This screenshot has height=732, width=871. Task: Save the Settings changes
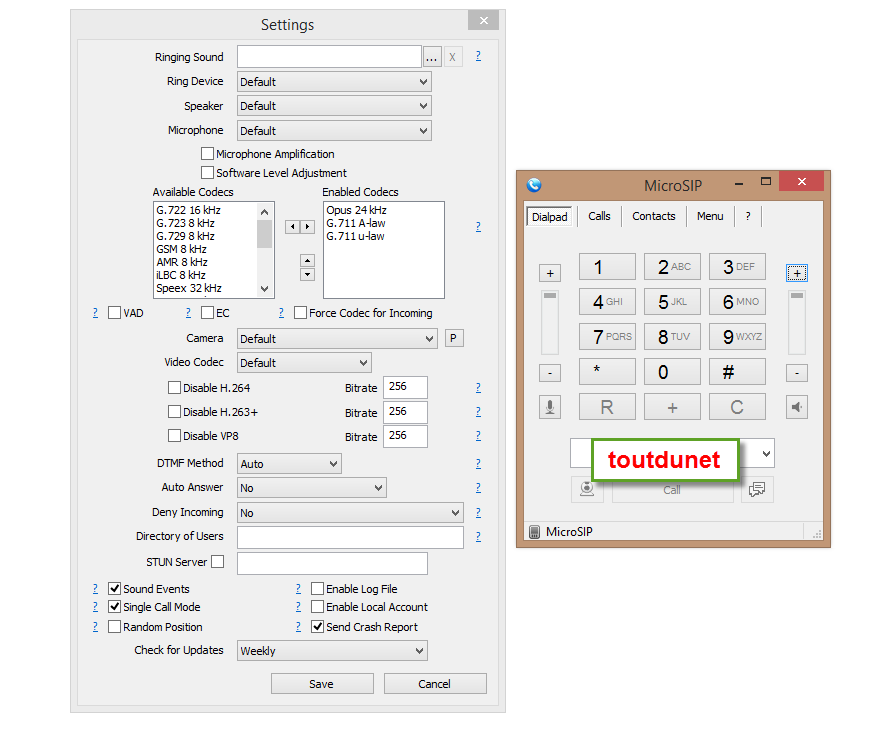[322, 683]
